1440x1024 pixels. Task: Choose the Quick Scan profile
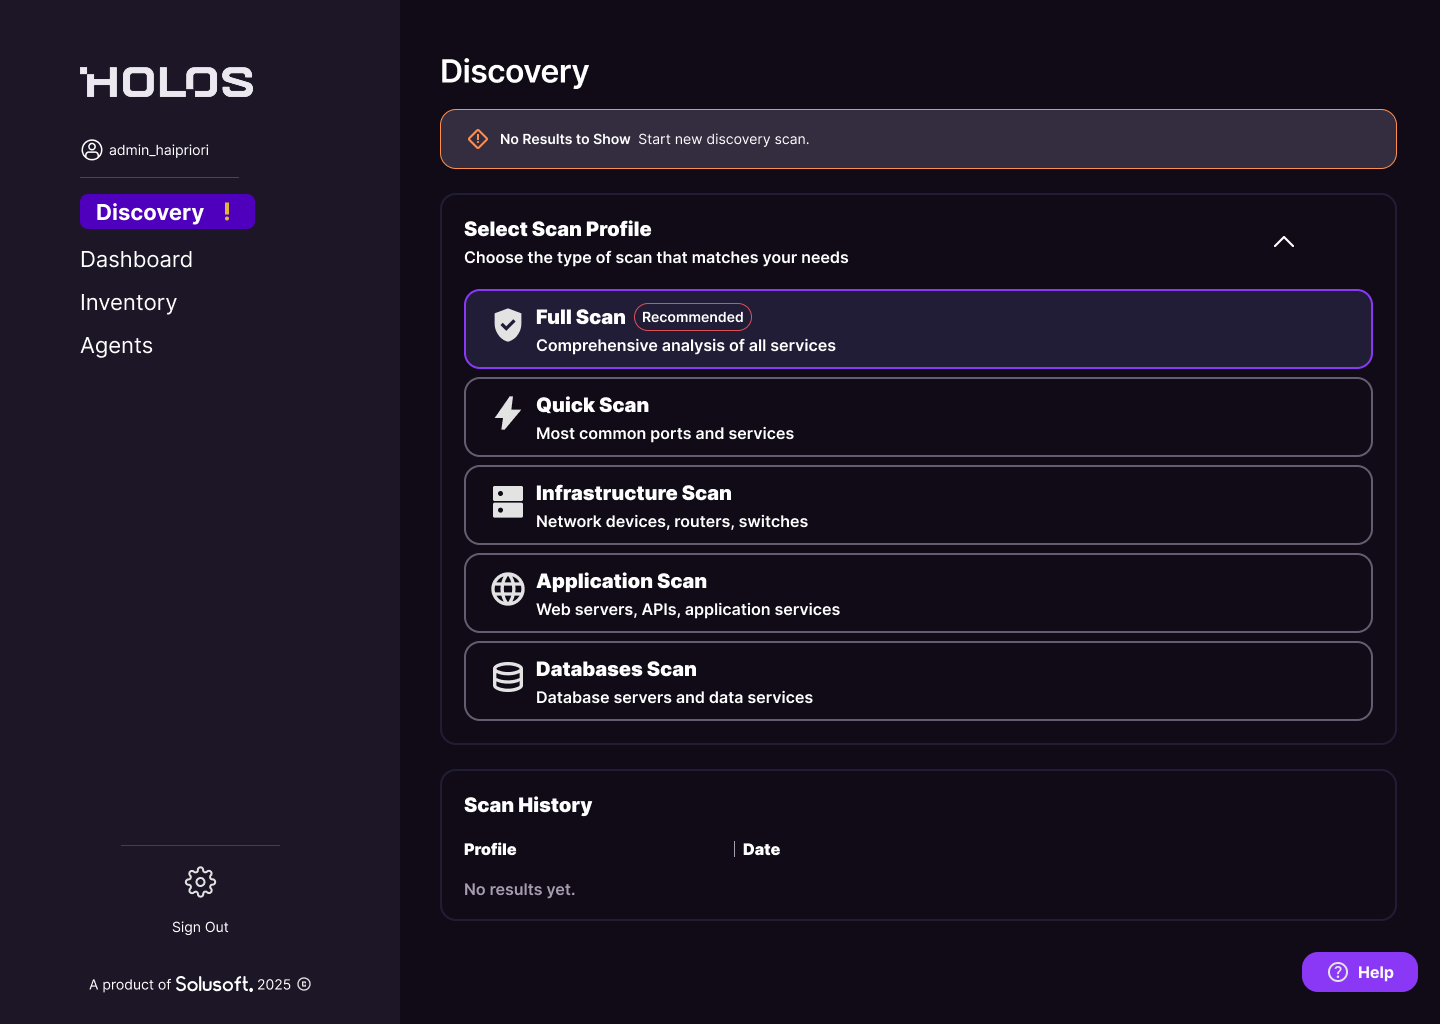pos(918,417)
